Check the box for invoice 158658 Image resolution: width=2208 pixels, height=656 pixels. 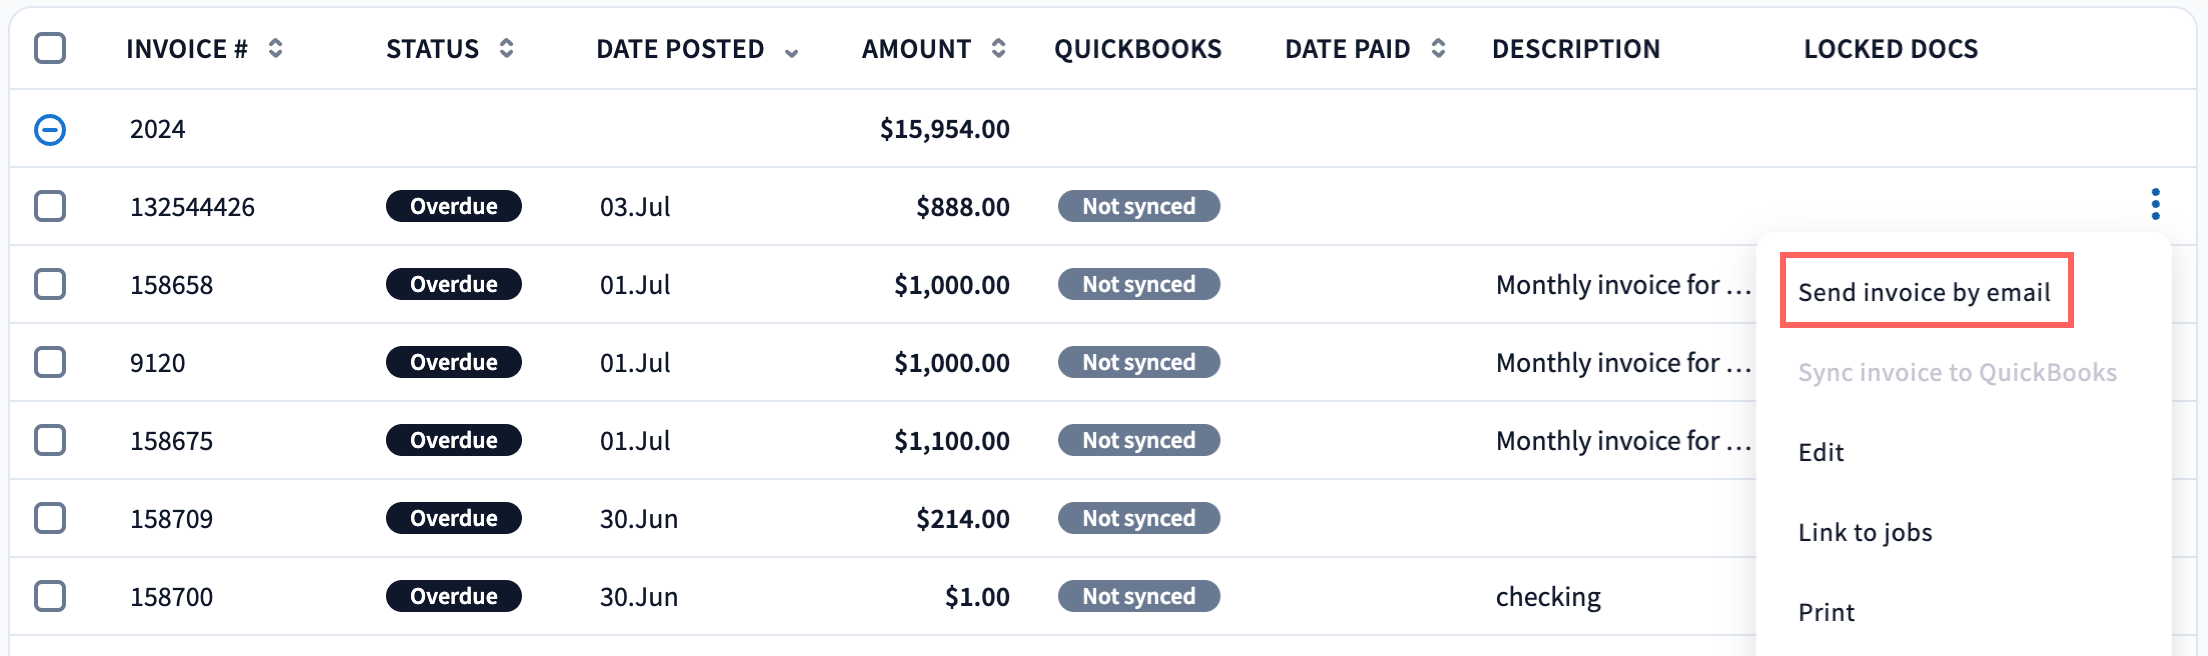pos(50,284)
